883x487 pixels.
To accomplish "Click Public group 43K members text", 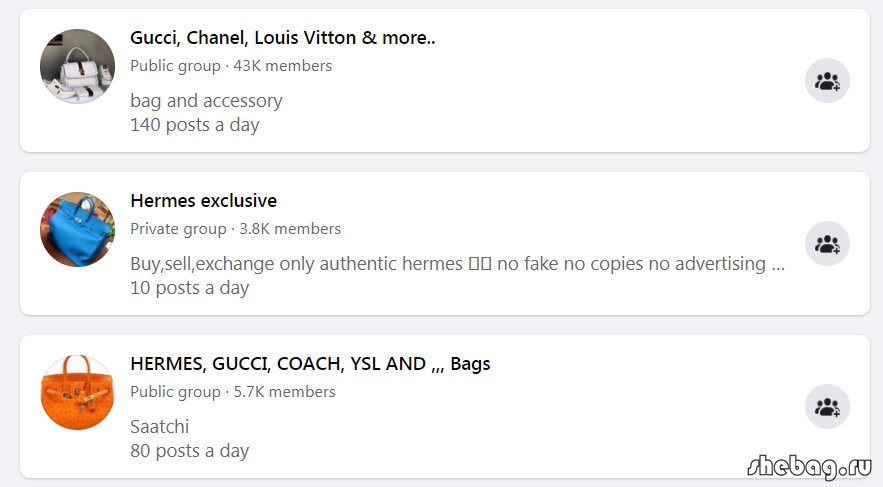I will coord(231,66).
